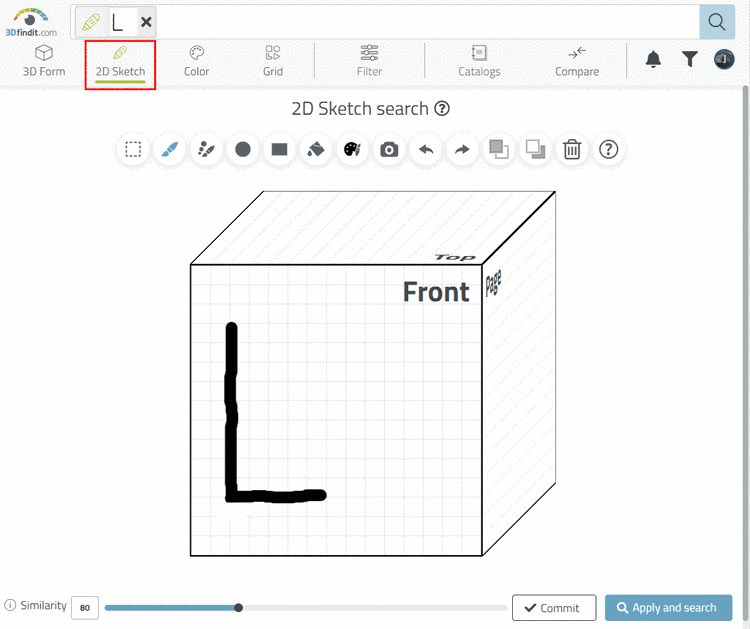Open the Catalogs tab
This screenshot has height=629, width=750.
coord(479,61)
